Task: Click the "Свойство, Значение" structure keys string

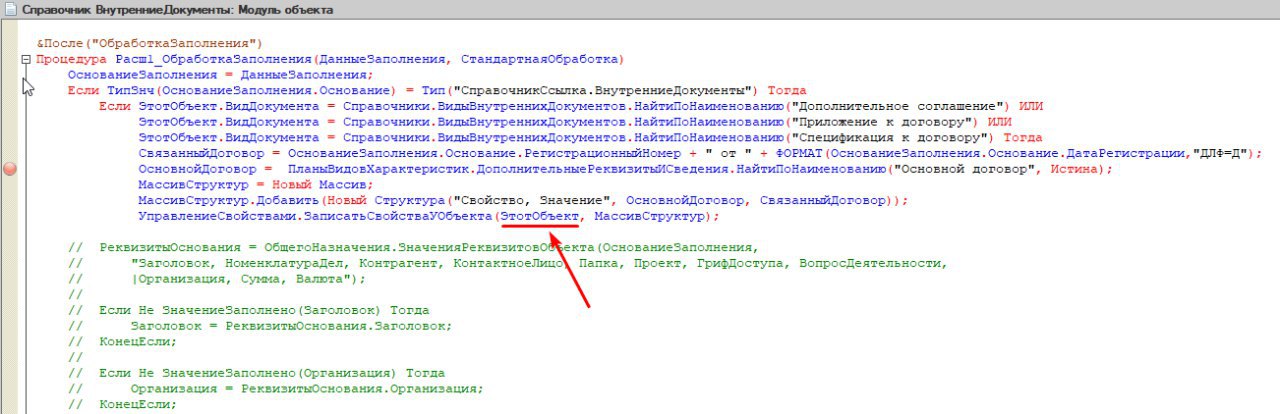Action: coord(529,201)
